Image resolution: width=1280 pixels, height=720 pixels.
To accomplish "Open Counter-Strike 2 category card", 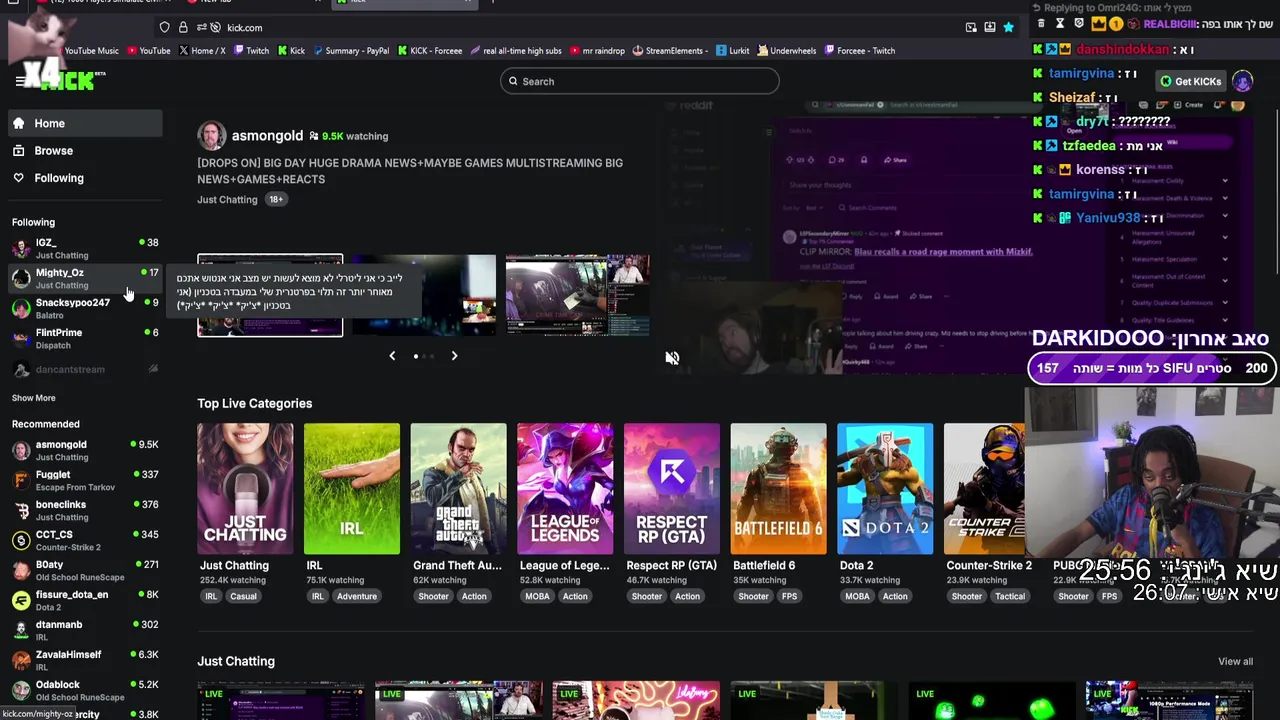I will (985, 489).
